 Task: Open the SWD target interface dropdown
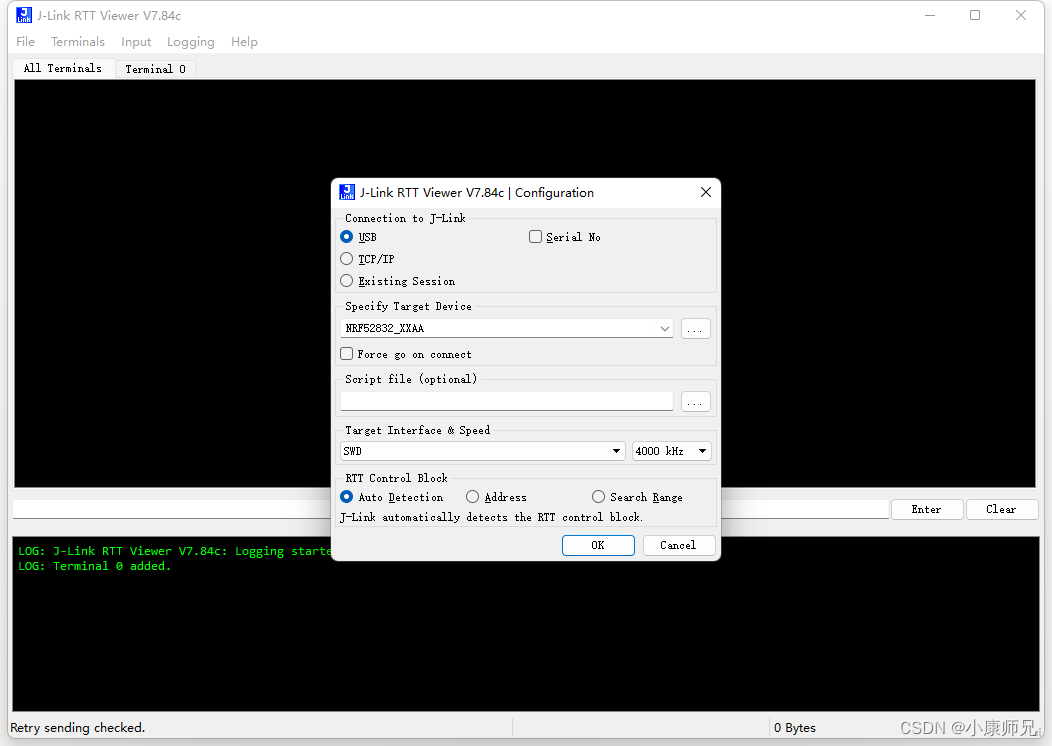click(483, 451)
